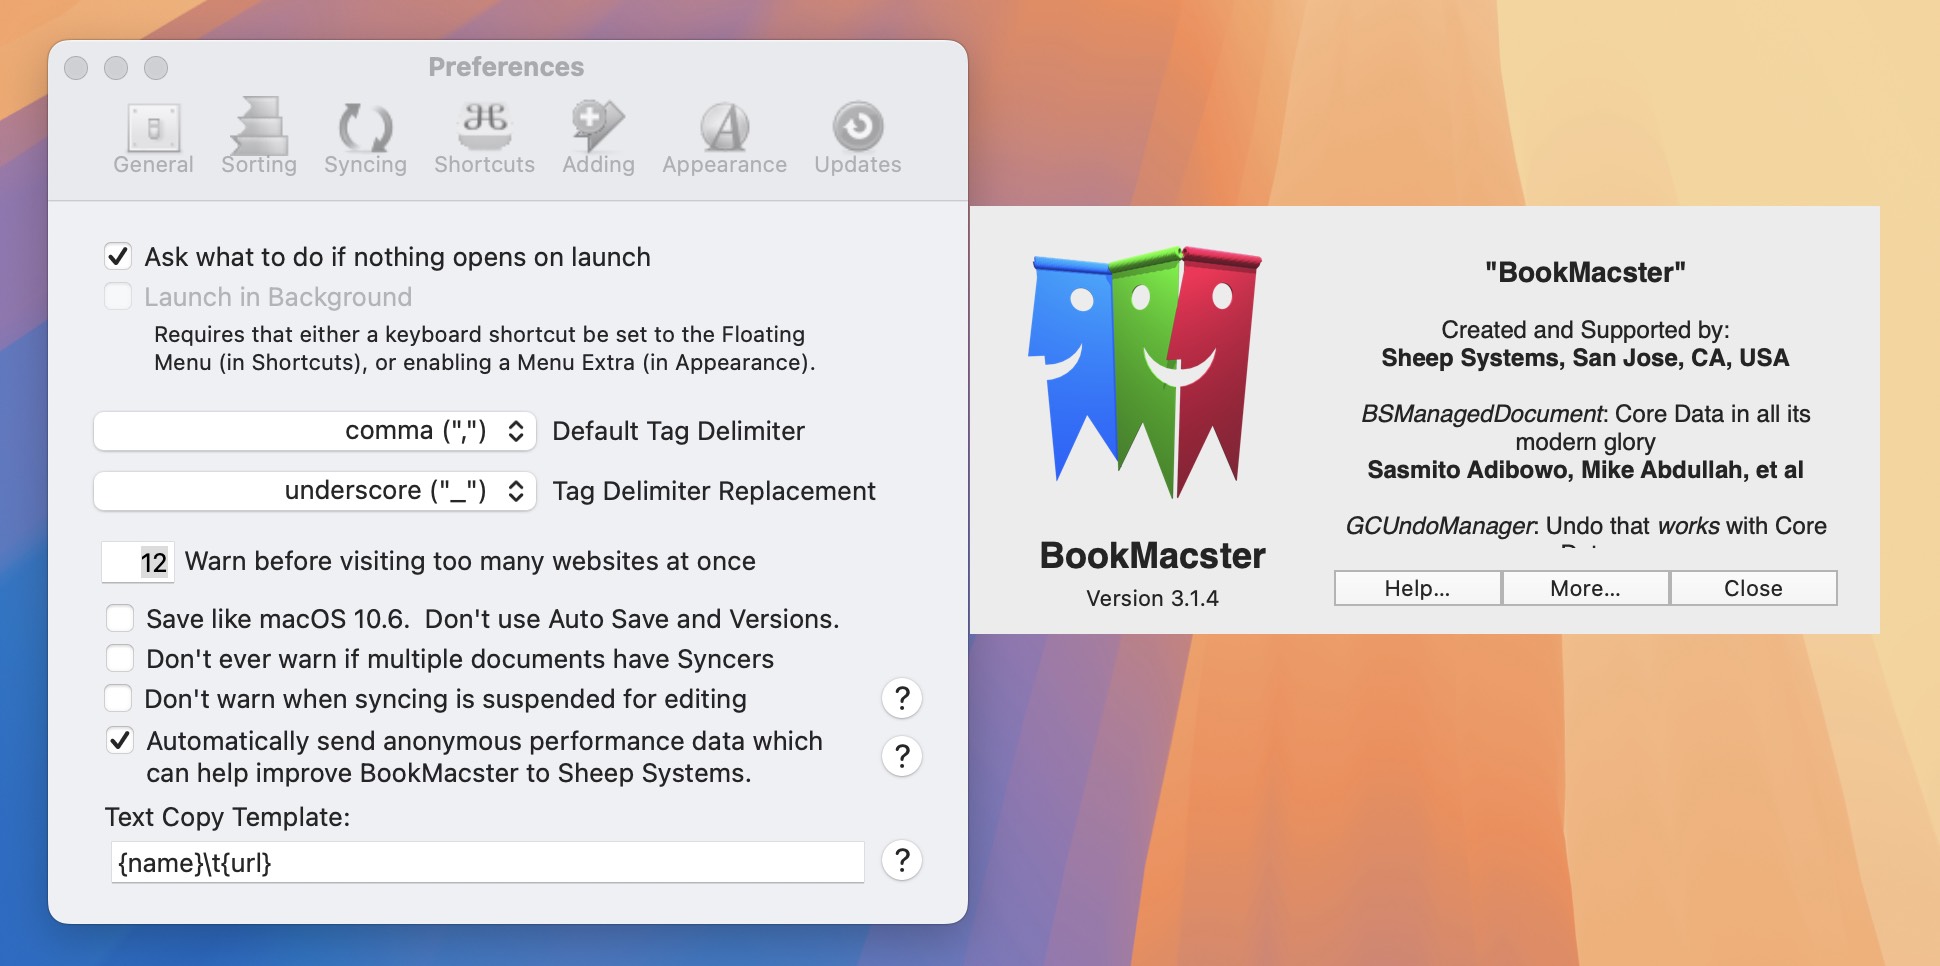The image size is (1940, 966).
Task: Open the General preferences icon
Action: [153, 138]
